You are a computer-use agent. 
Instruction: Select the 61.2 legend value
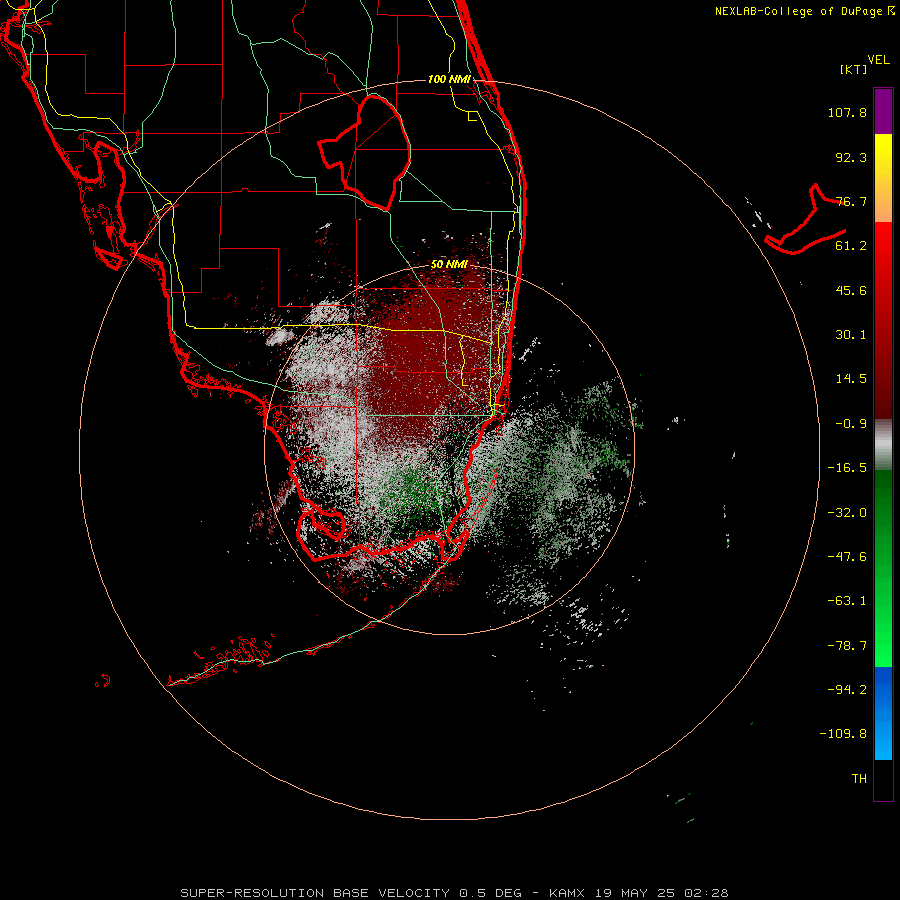pos(851,246)
